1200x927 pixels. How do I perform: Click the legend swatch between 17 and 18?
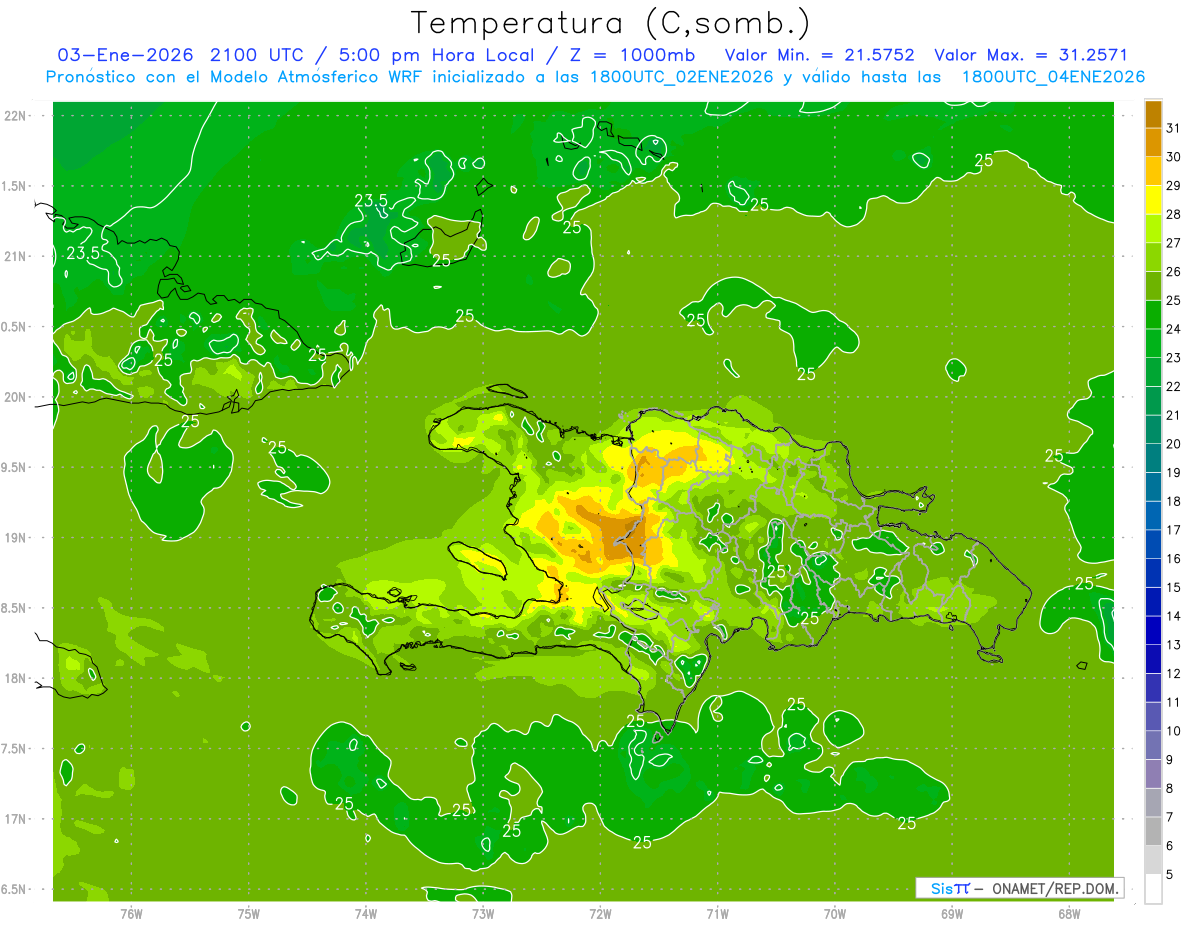tap(1153, 515)
